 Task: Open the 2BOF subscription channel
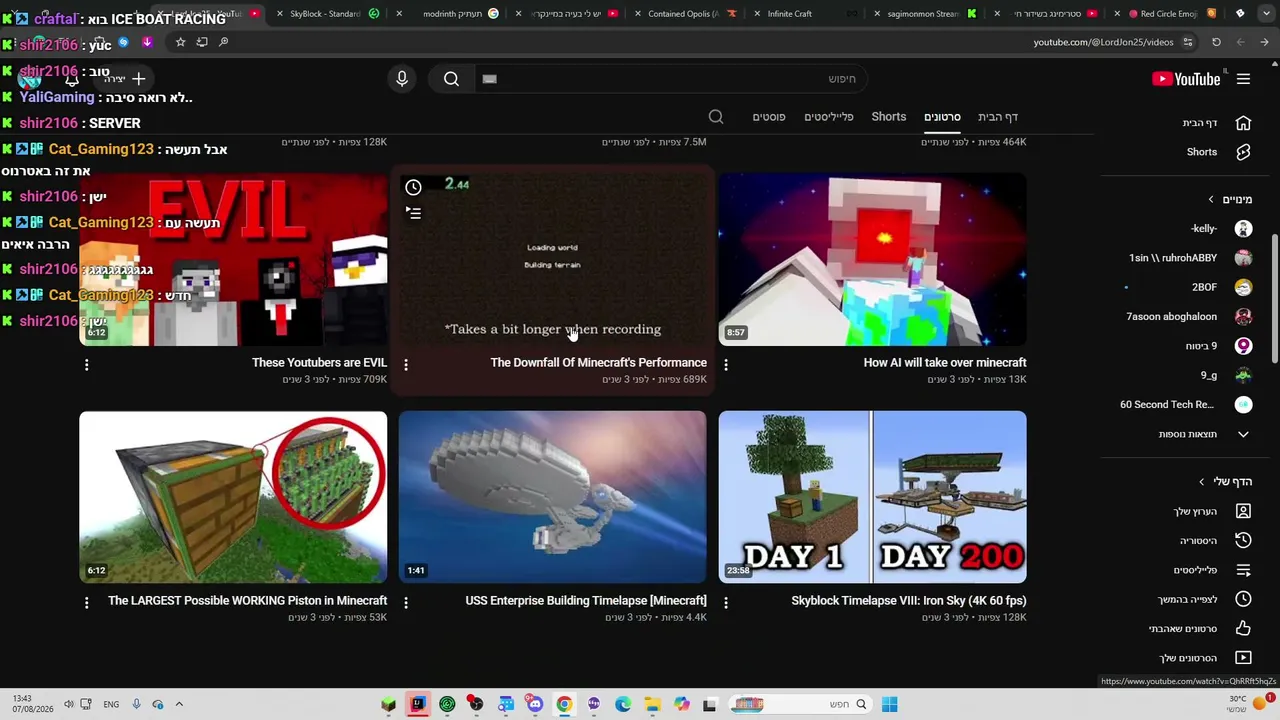click(1220, 287)
